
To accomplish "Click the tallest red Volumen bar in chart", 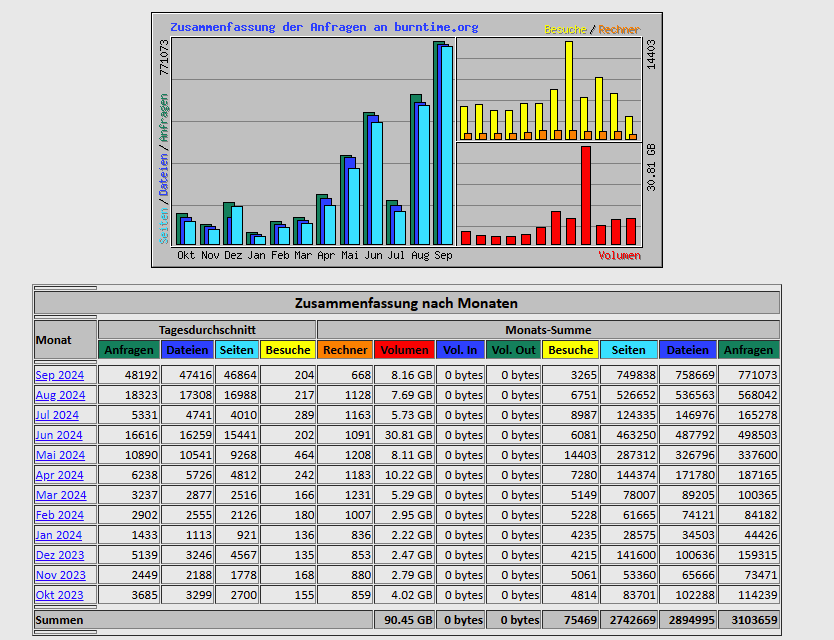I will click(586, 195).
